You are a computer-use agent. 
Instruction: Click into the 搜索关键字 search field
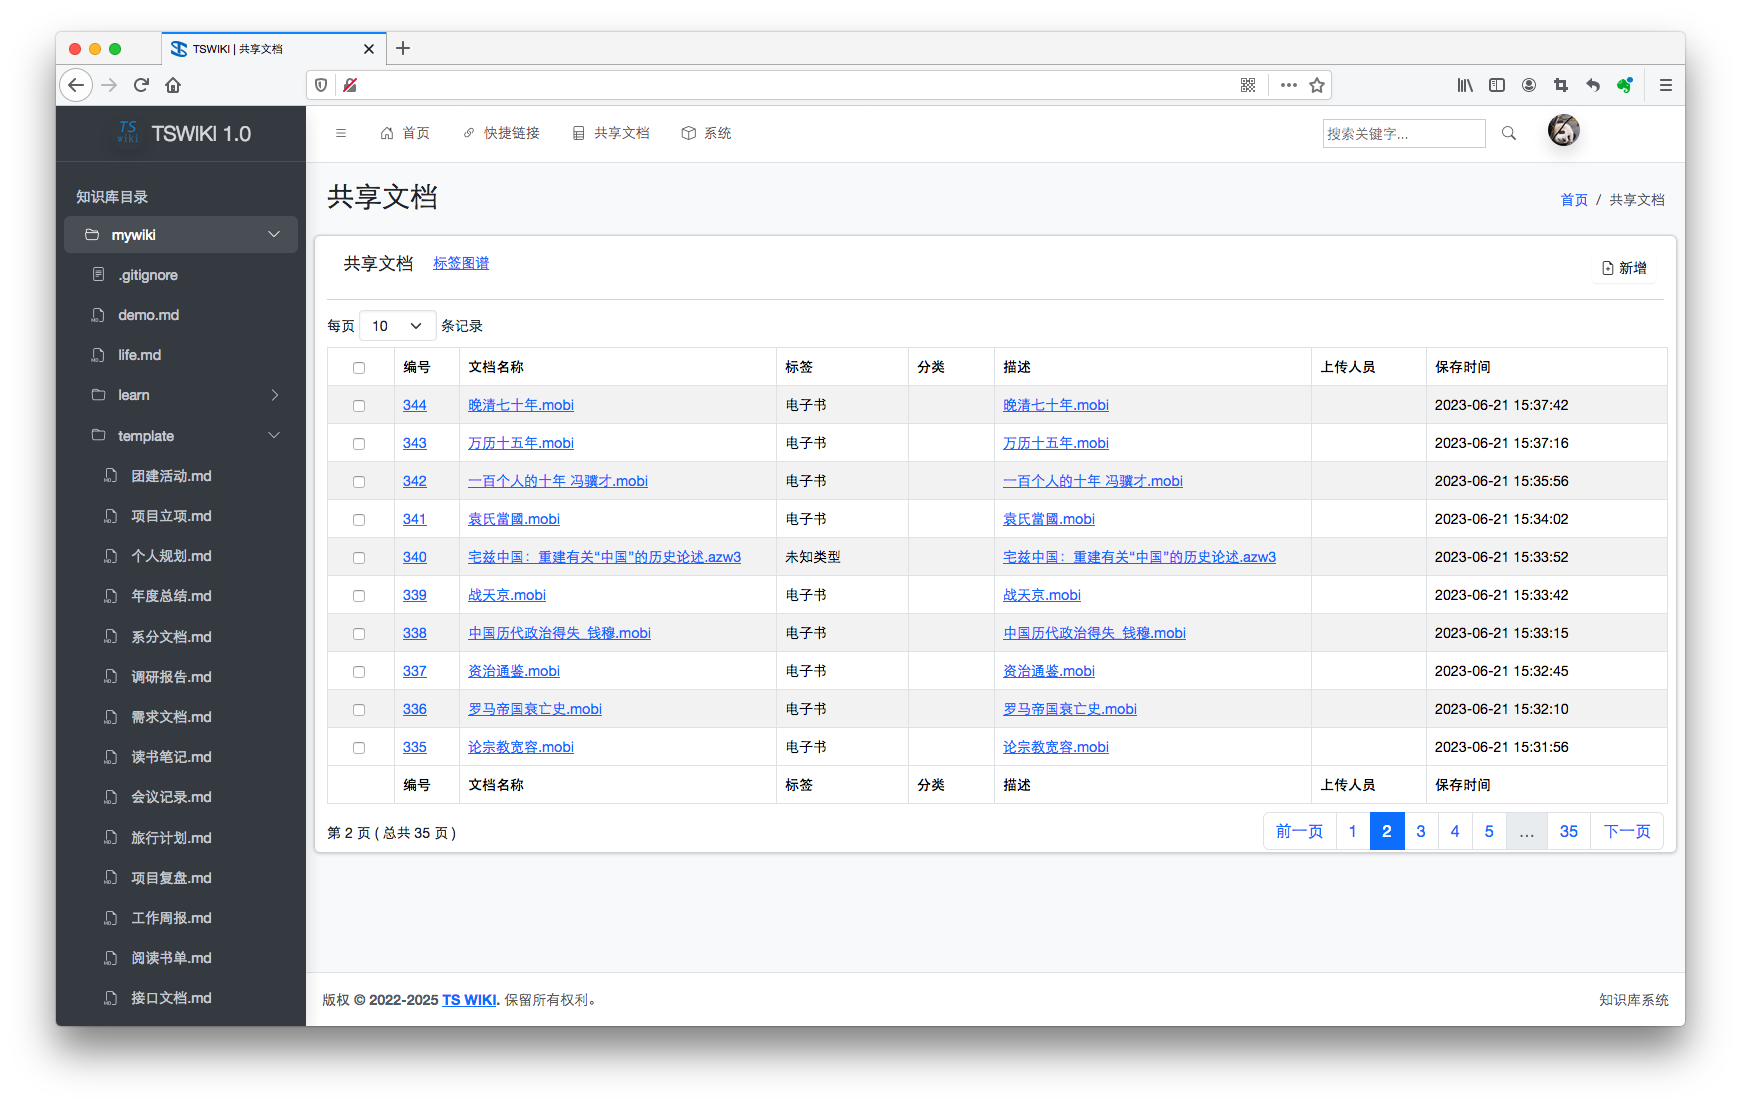tap(1403, 133)
